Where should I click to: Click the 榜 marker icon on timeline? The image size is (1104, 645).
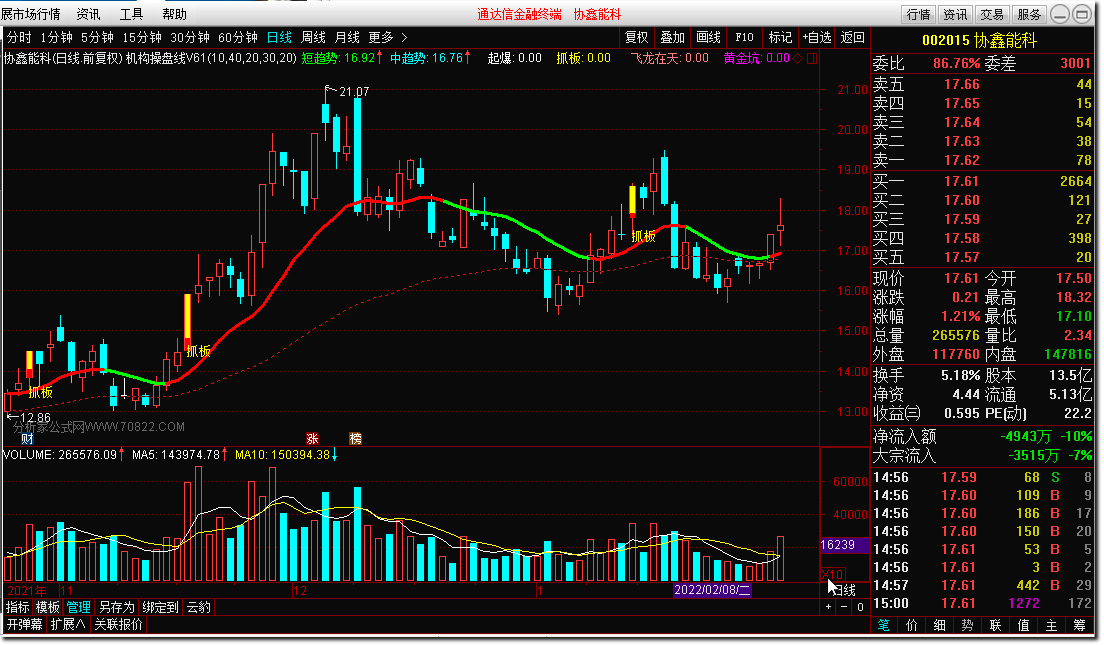point(356,439)
